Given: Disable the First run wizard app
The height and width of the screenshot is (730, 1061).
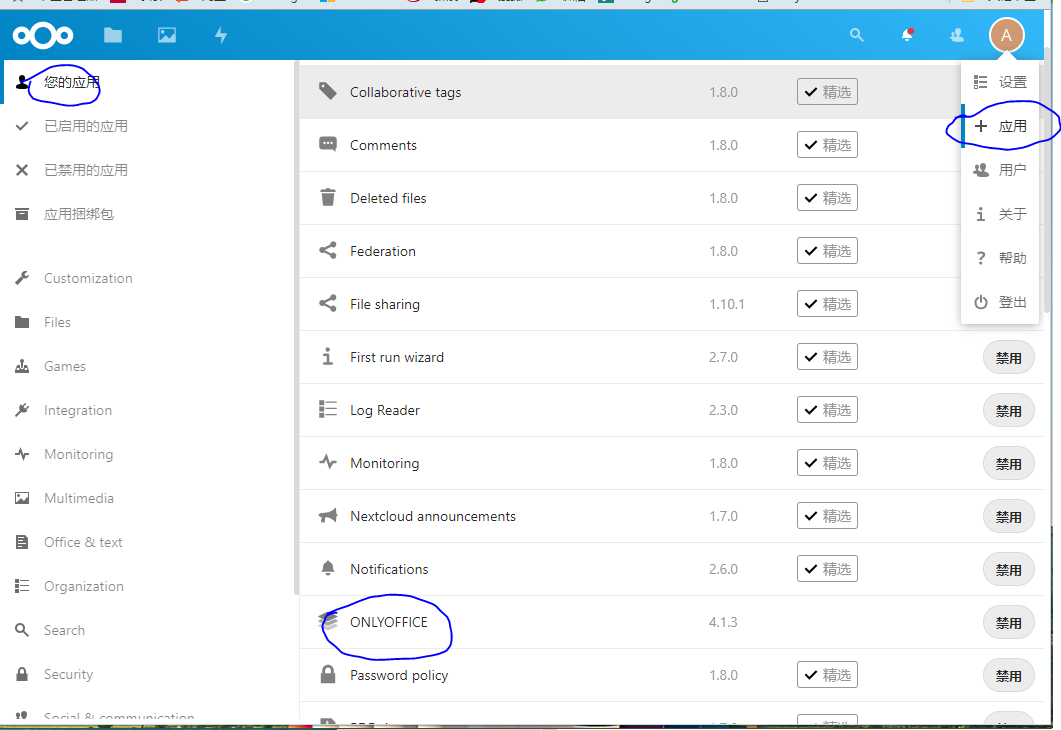Looking at the screenshot, I should (x=1008, y=356).
